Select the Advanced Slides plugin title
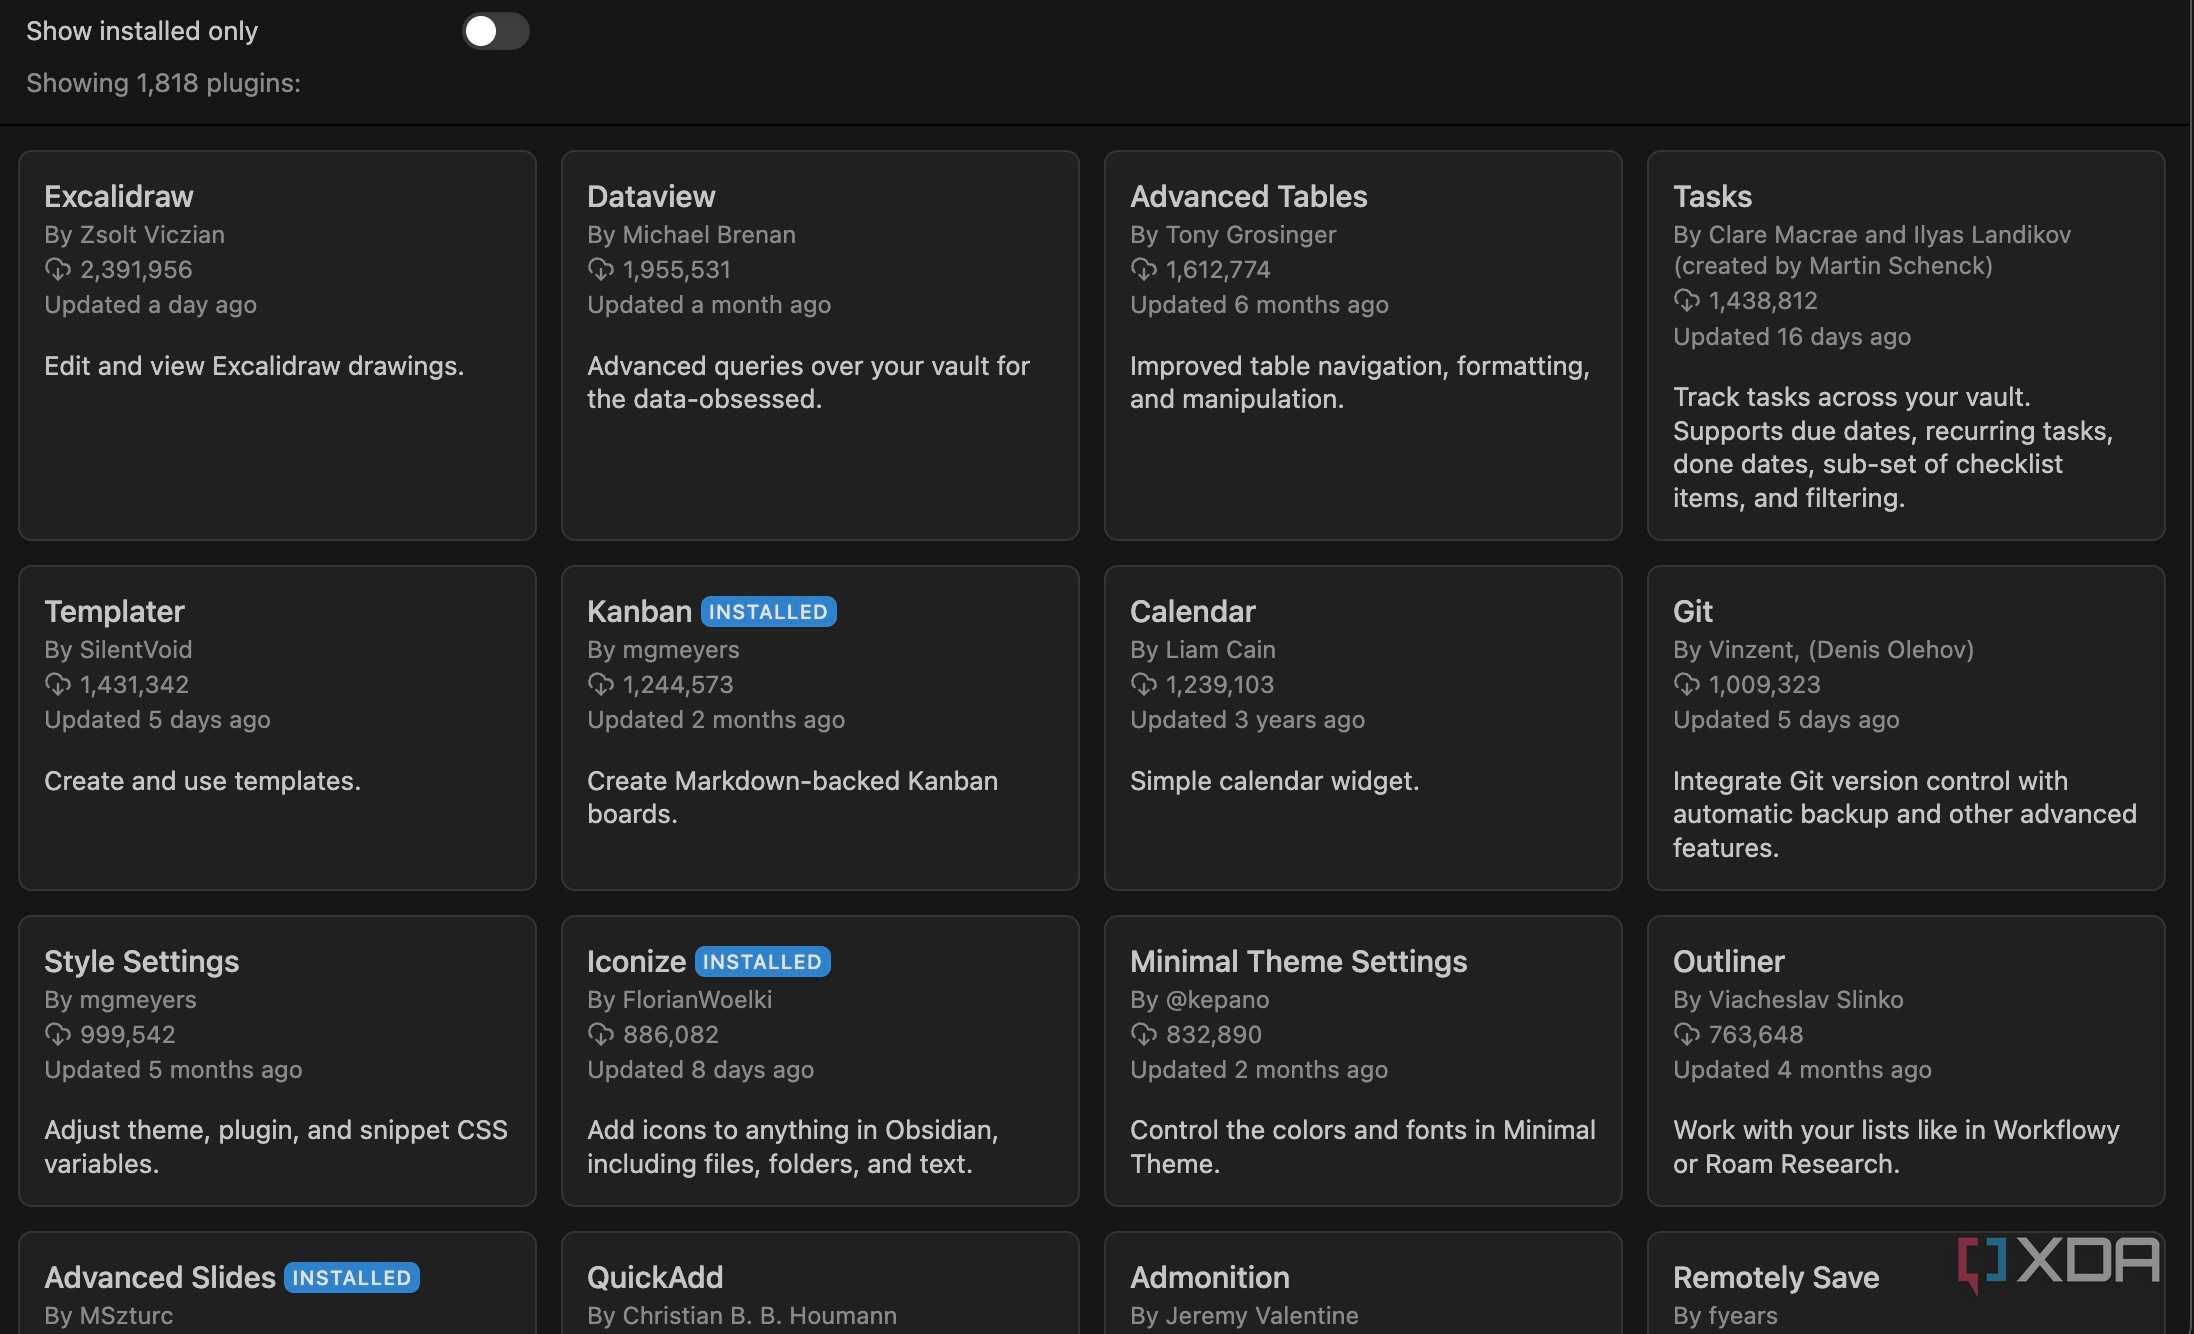Image resolution: width=2194 pixels, height=1334 pixels. tap(160, 1278)
